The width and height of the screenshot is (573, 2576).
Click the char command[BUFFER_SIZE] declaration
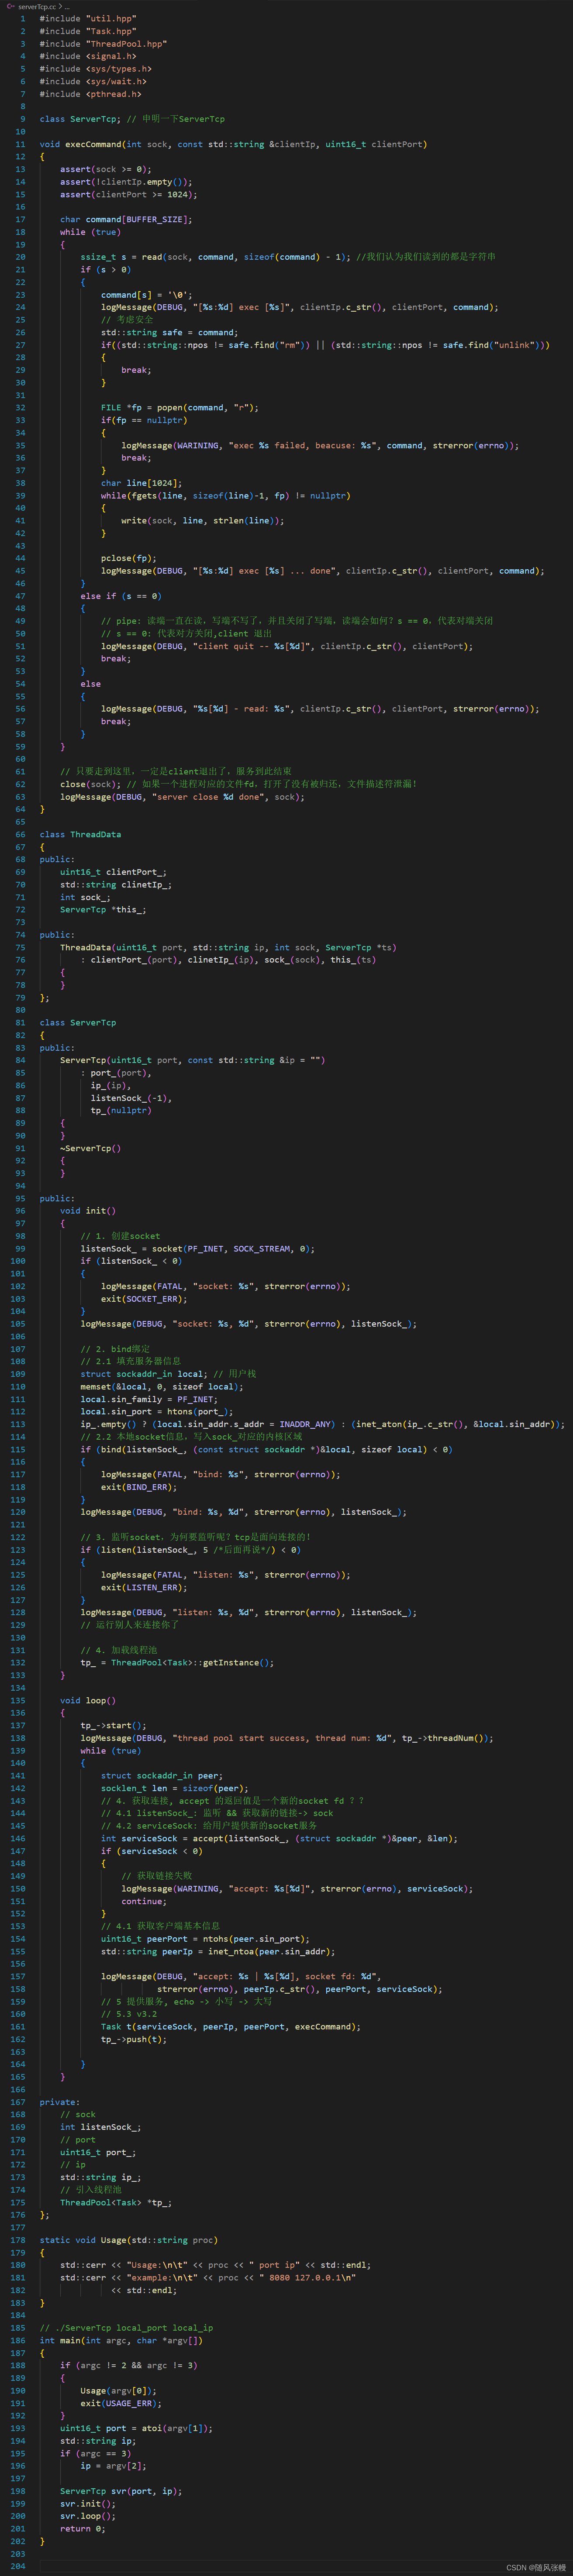[126, 219]
